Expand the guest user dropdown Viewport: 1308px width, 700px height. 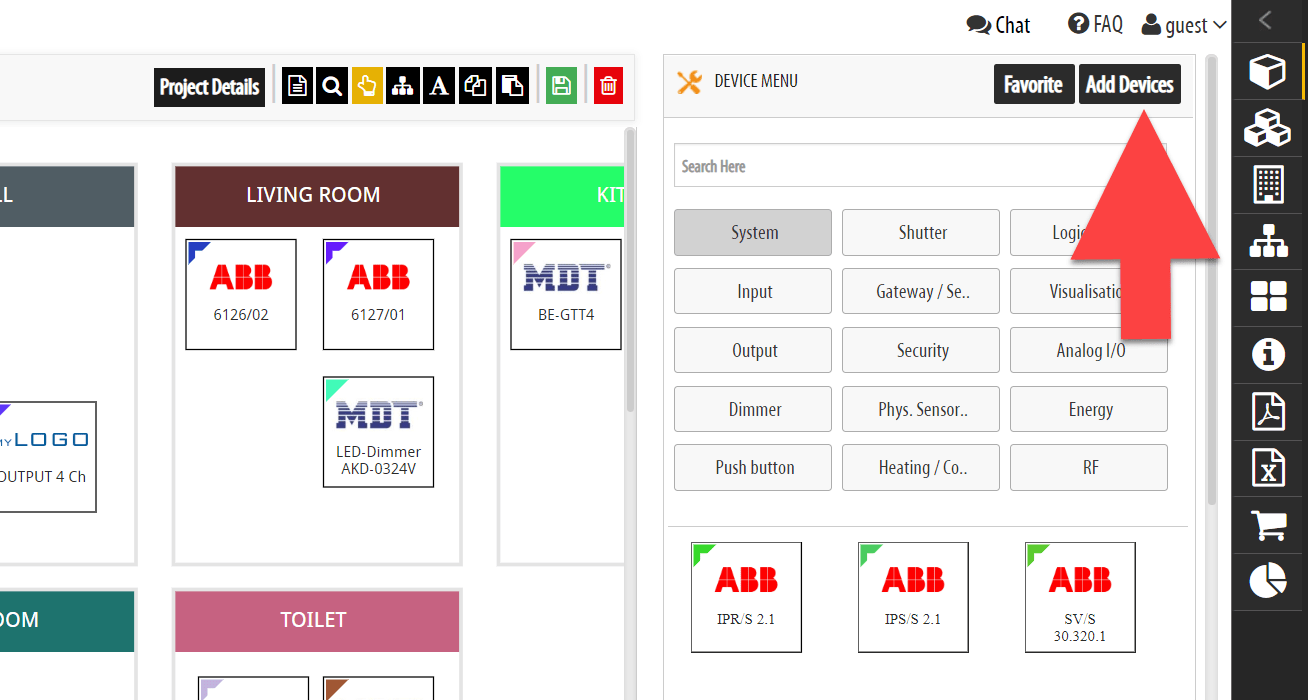pyautogui.click(x=1184, y=25)
